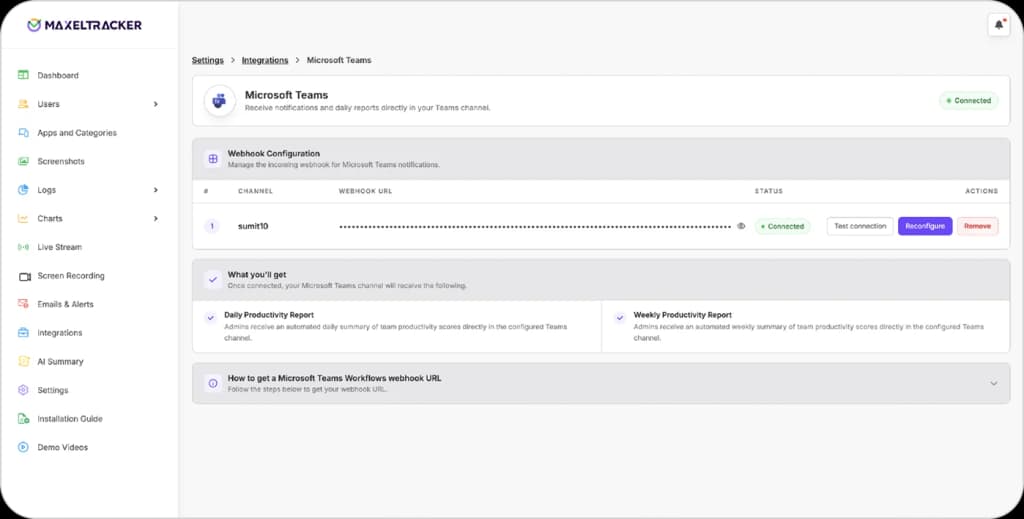Image resolution: width=1024 pixels, height=519 pixels.
Task: Click the STATUS column header
Action: coord(769,191)
